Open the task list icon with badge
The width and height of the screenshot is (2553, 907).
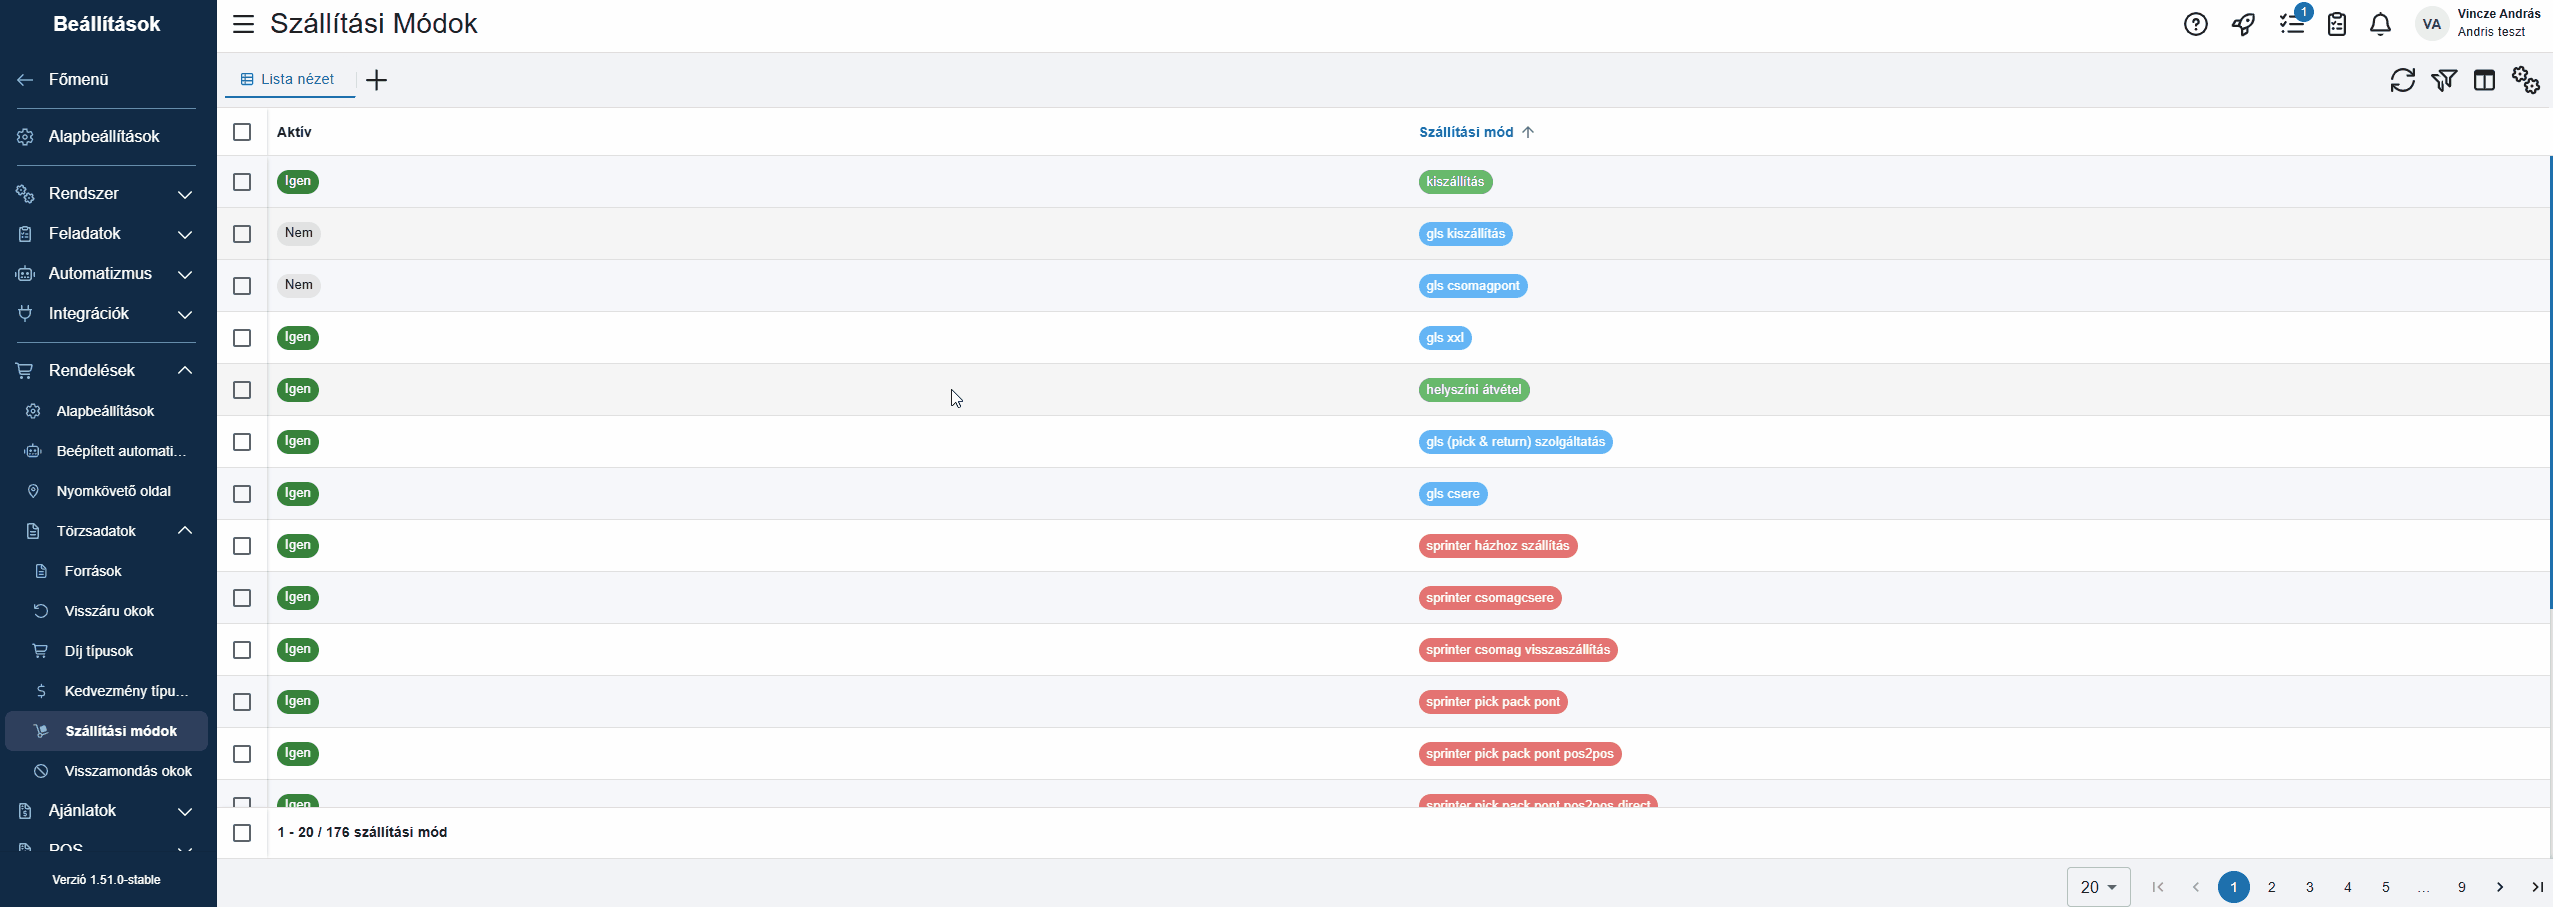tap(2291, 24)
